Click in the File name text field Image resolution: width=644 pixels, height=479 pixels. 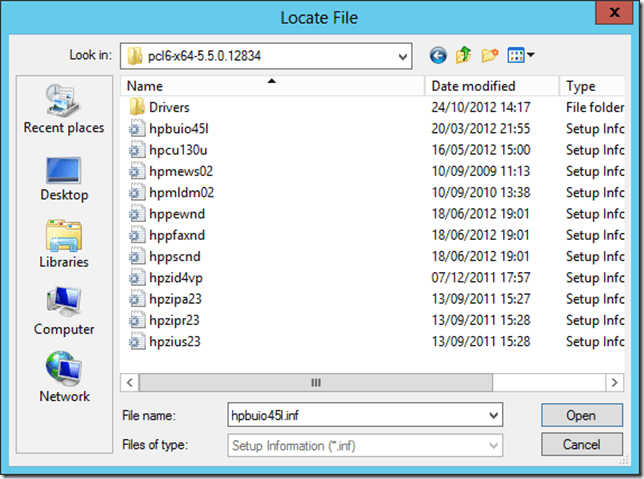tap(355, 415)
